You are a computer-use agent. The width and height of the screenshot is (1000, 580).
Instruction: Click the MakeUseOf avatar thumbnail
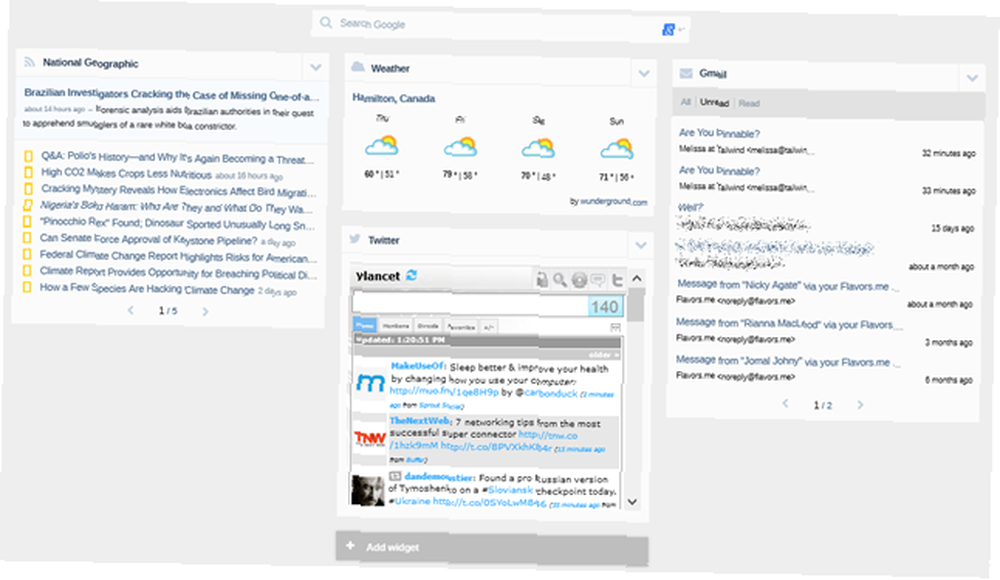(369, 382)
